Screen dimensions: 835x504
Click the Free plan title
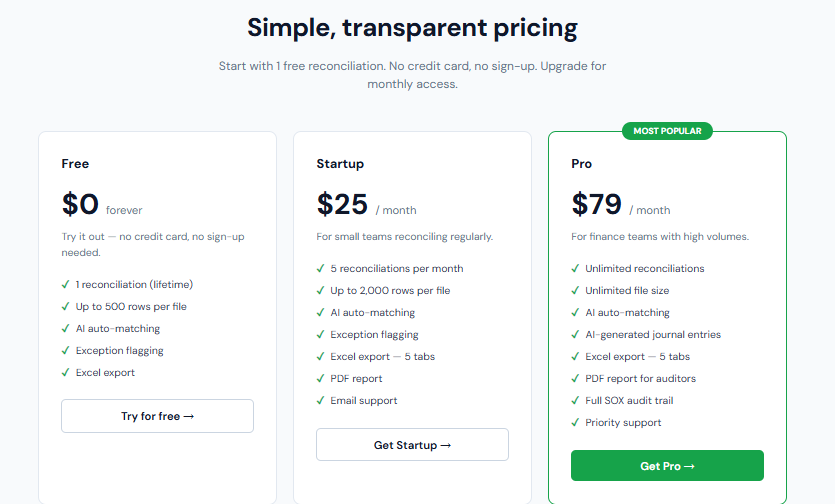[75, 164]
